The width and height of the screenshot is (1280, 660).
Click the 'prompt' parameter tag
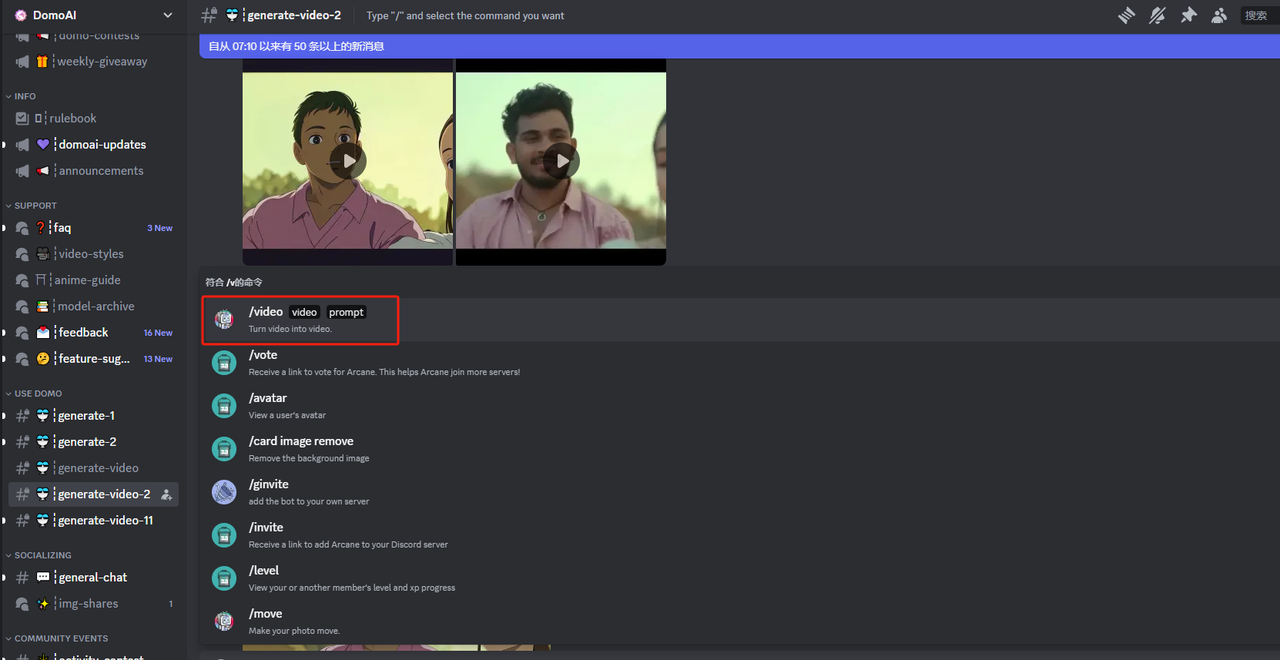point(346,312)
